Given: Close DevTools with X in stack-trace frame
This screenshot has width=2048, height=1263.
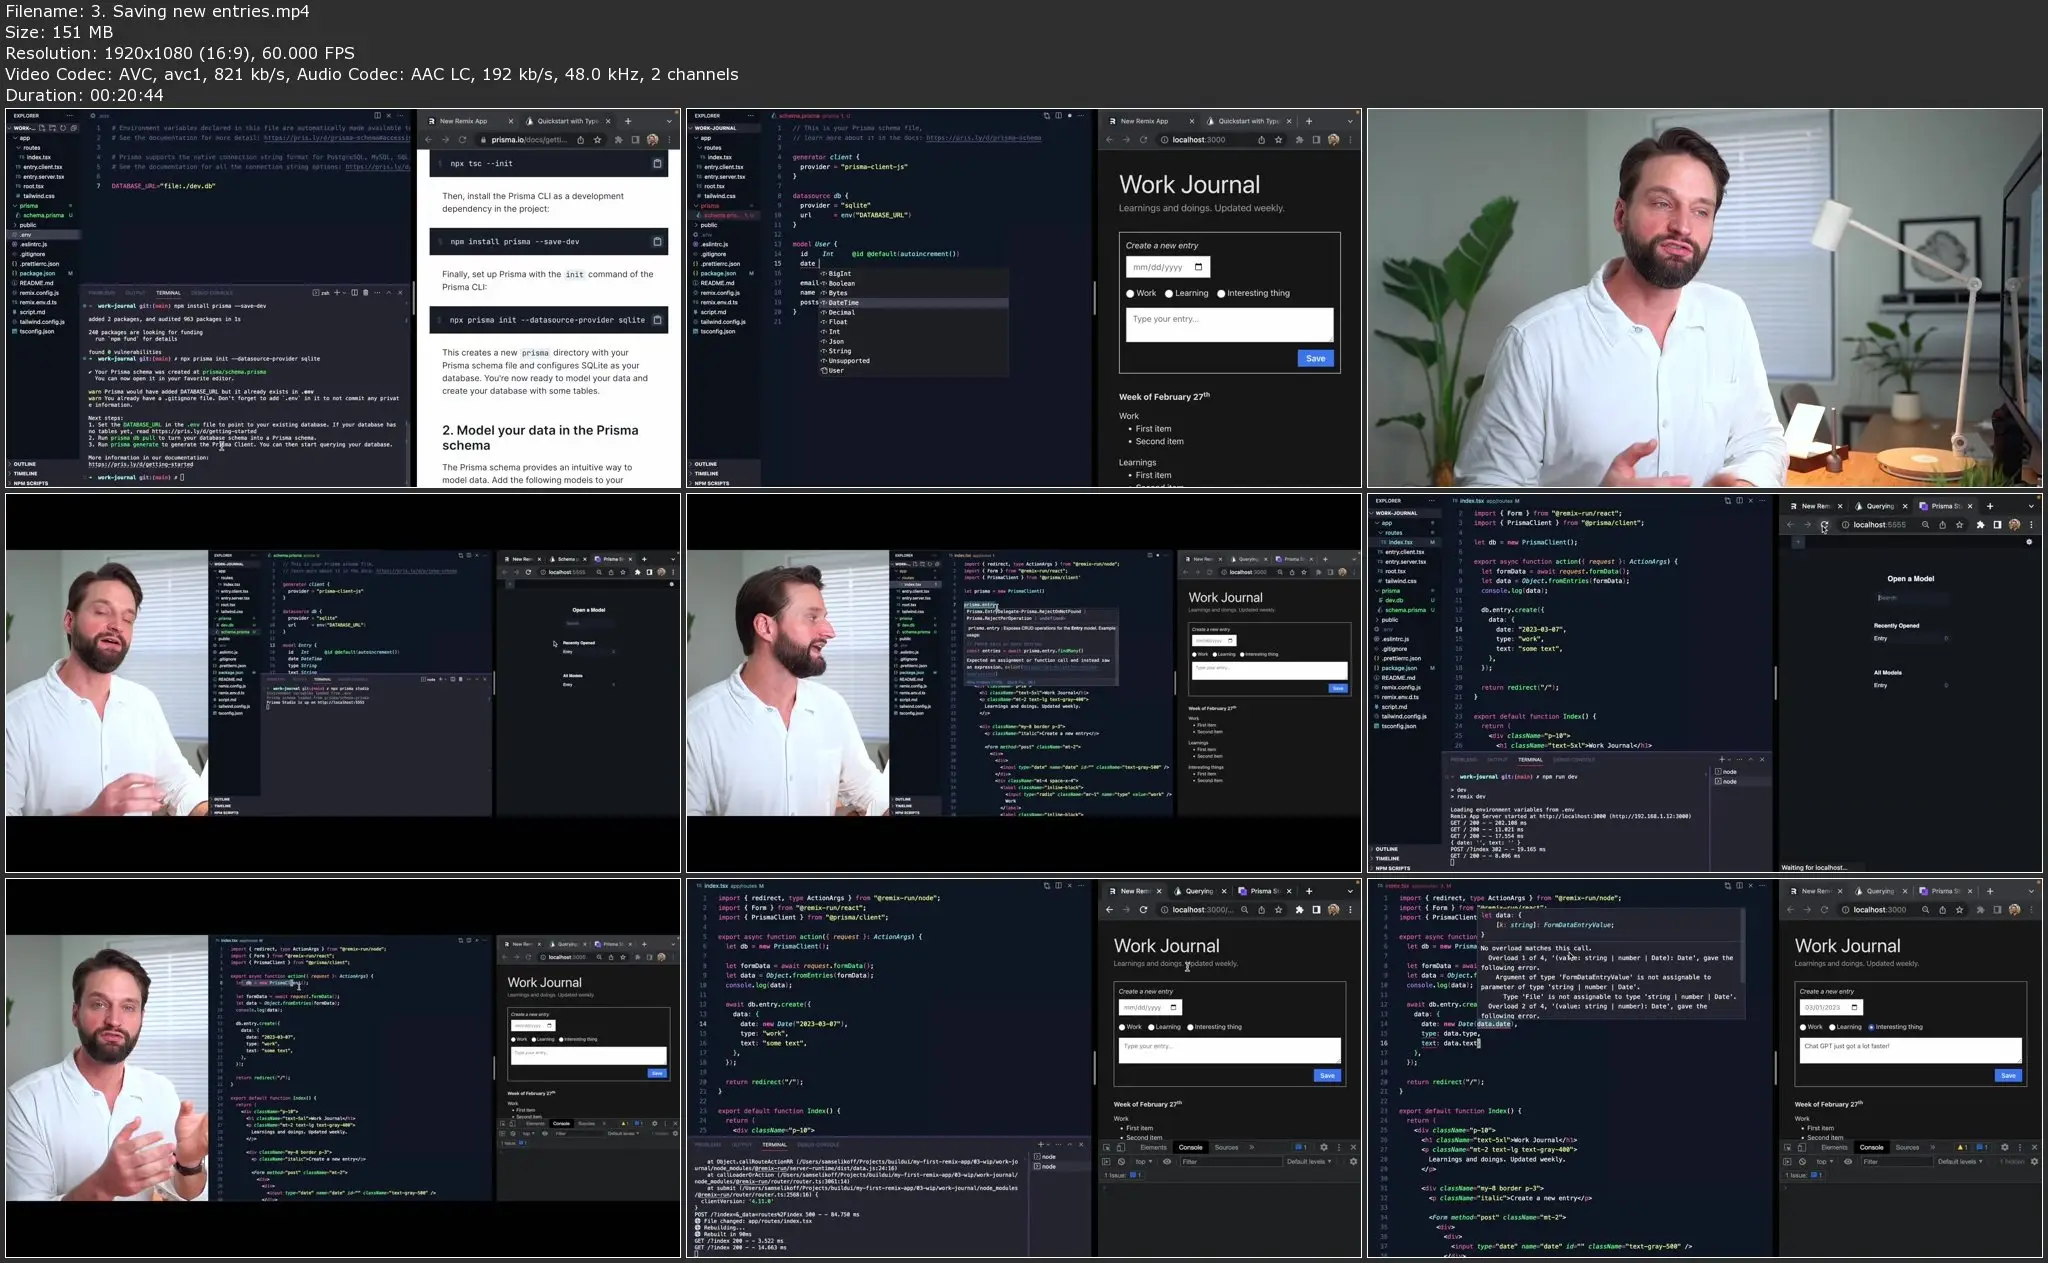Looking at the screenshot, I should point(1353,1147).
